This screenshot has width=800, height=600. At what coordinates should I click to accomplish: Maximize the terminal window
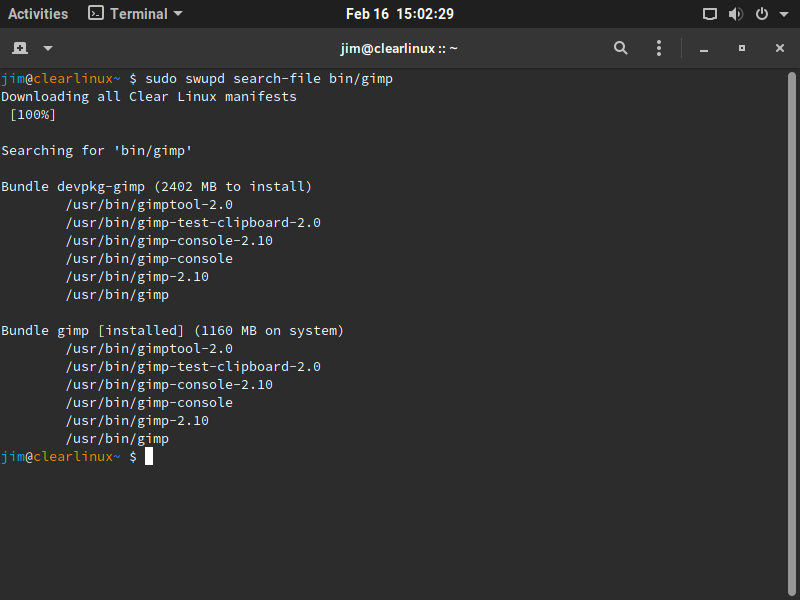tap(742, 48)
